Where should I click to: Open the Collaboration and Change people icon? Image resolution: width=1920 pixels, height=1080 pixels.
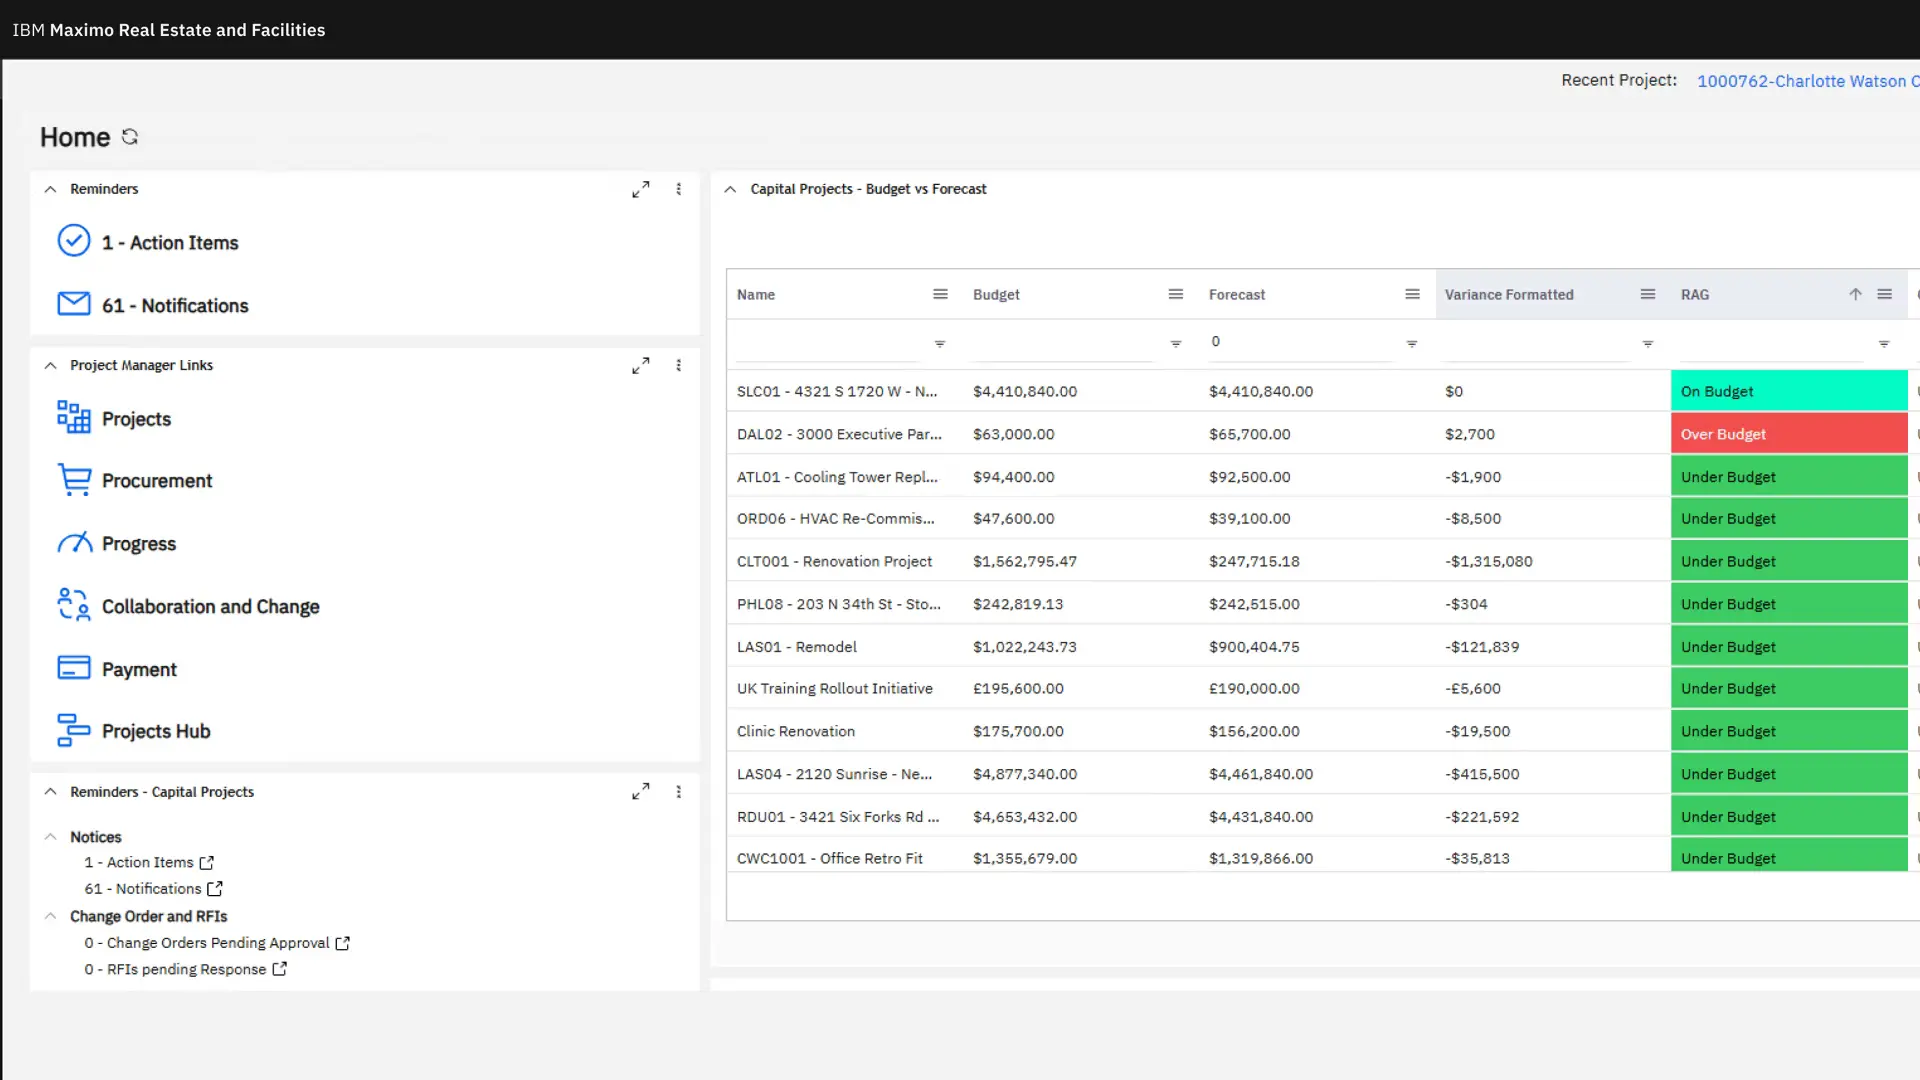pyautogui.click(x=73, y=605)
